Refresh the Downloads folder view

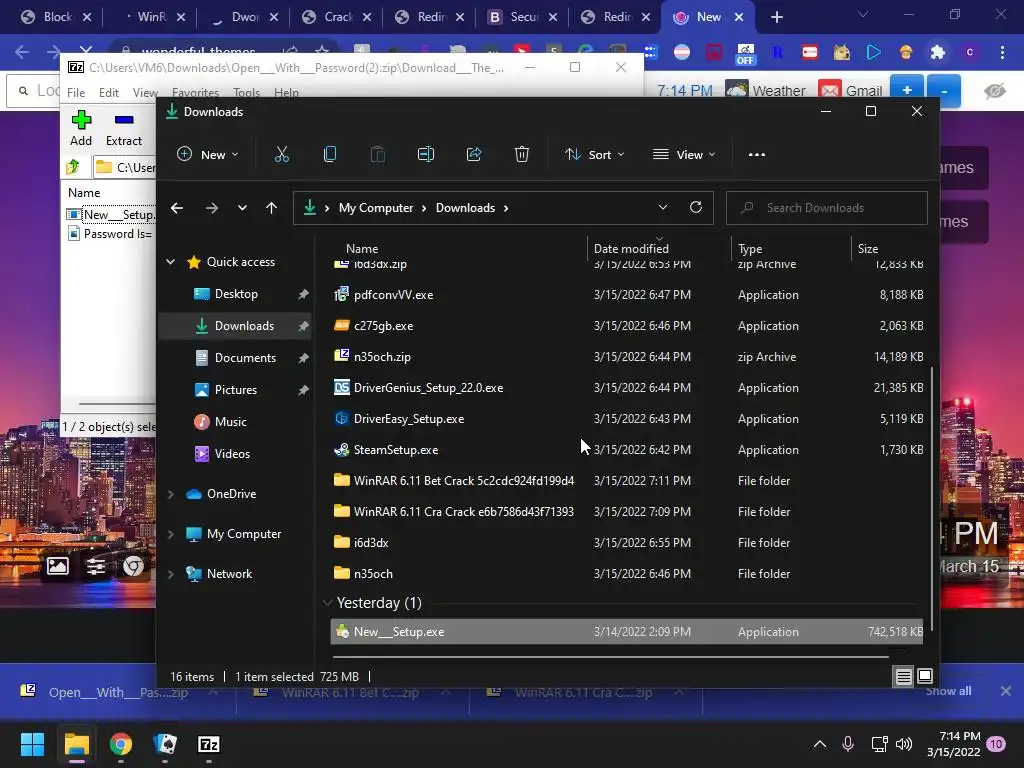tap(696, 208)
